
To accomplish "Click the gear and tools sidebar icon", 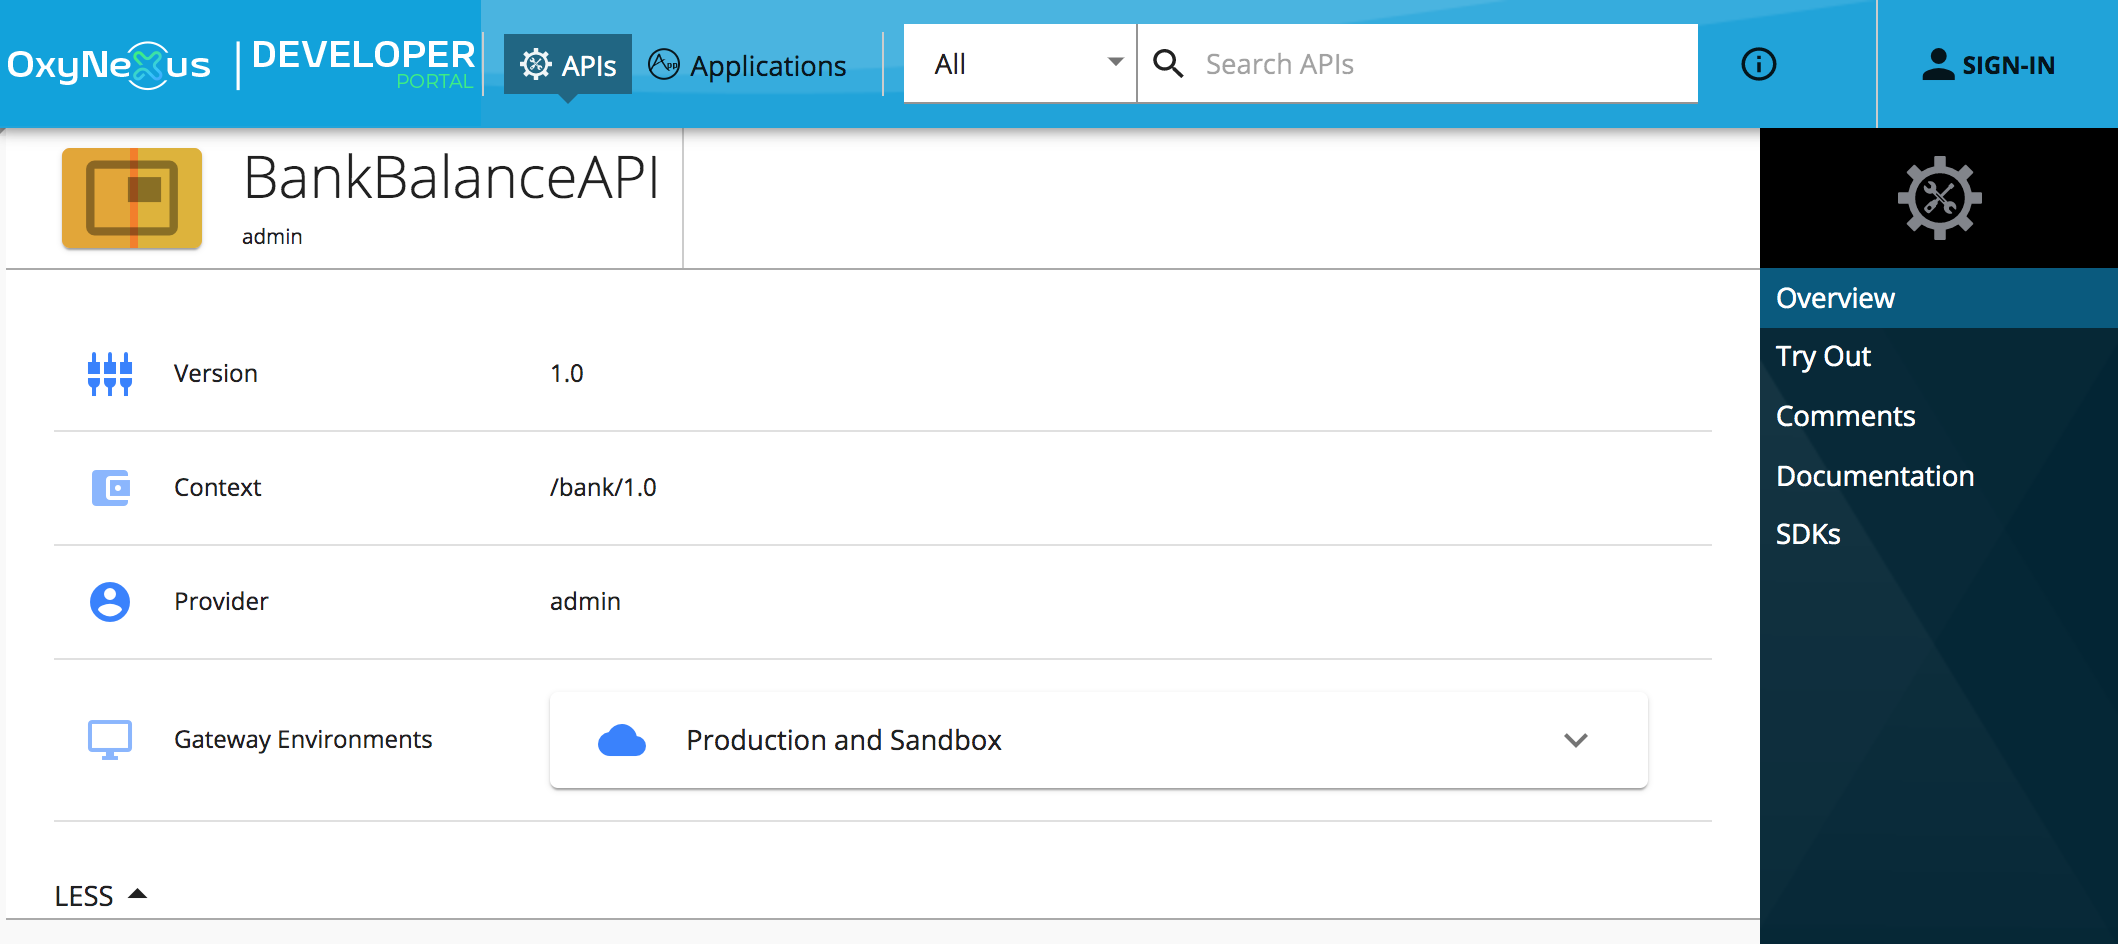I will [1939, 198].
